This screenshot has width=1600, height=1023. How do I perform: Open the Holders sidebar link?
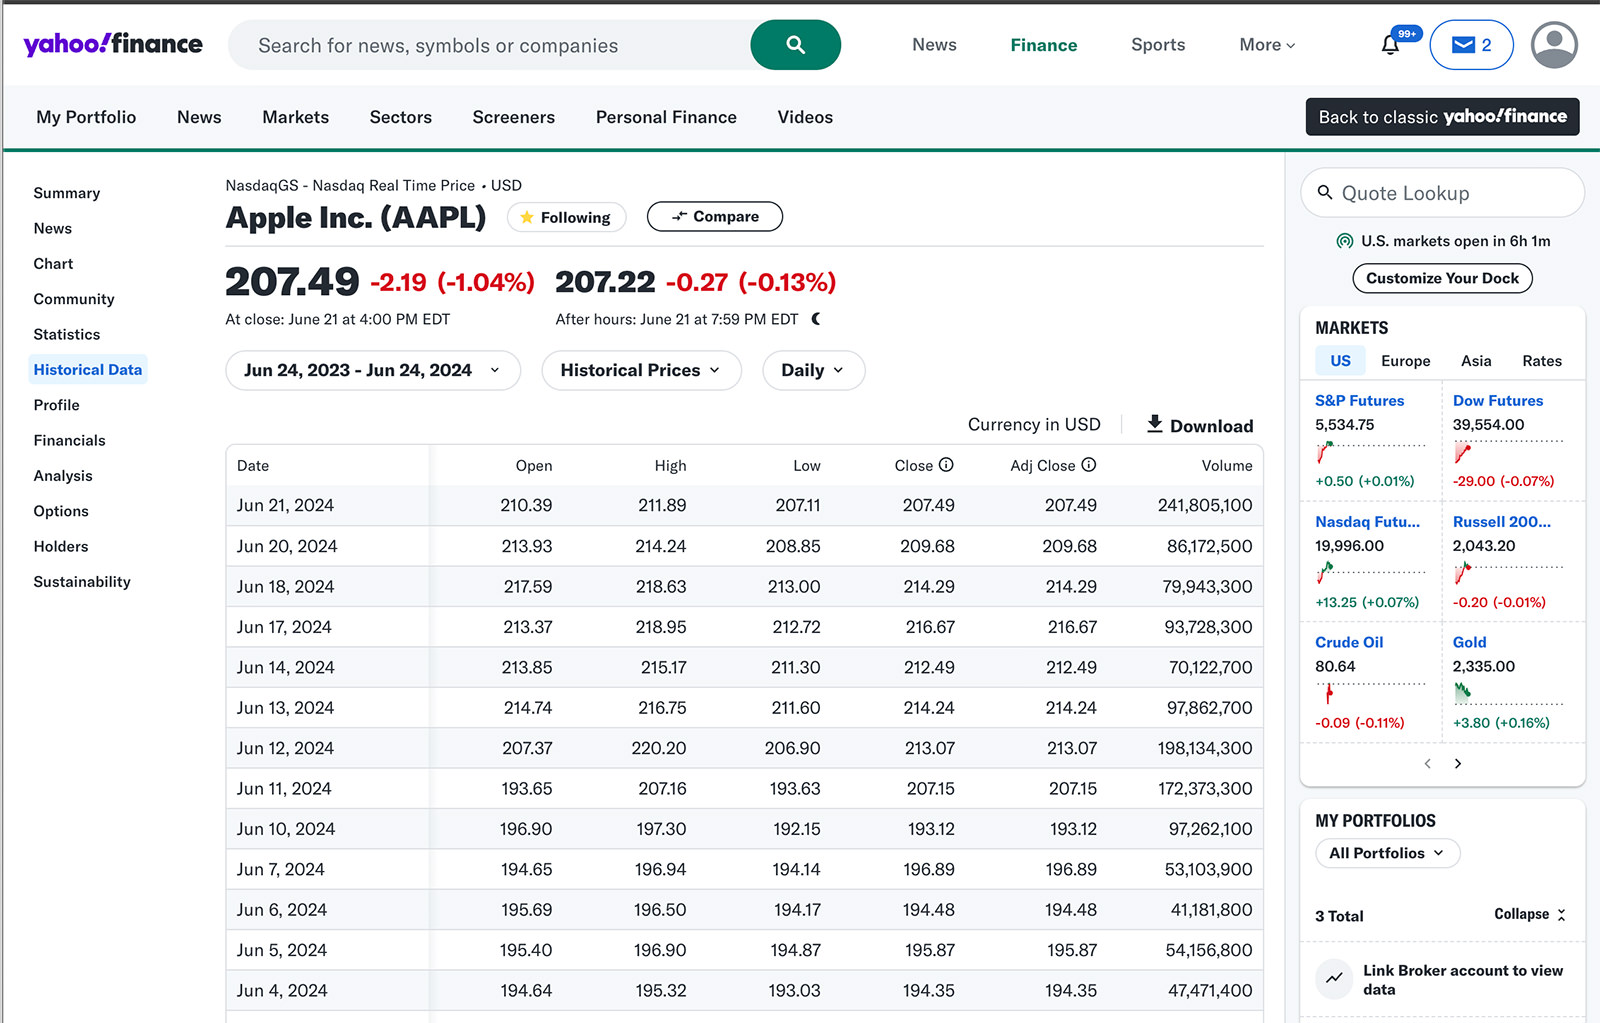61,546
